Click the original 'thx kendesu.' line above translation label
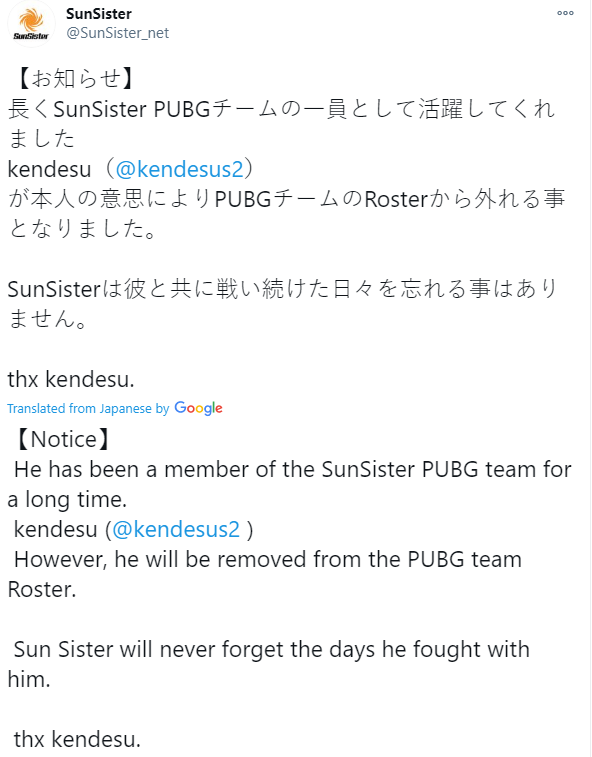592x757 pixels. pos(71,379)
